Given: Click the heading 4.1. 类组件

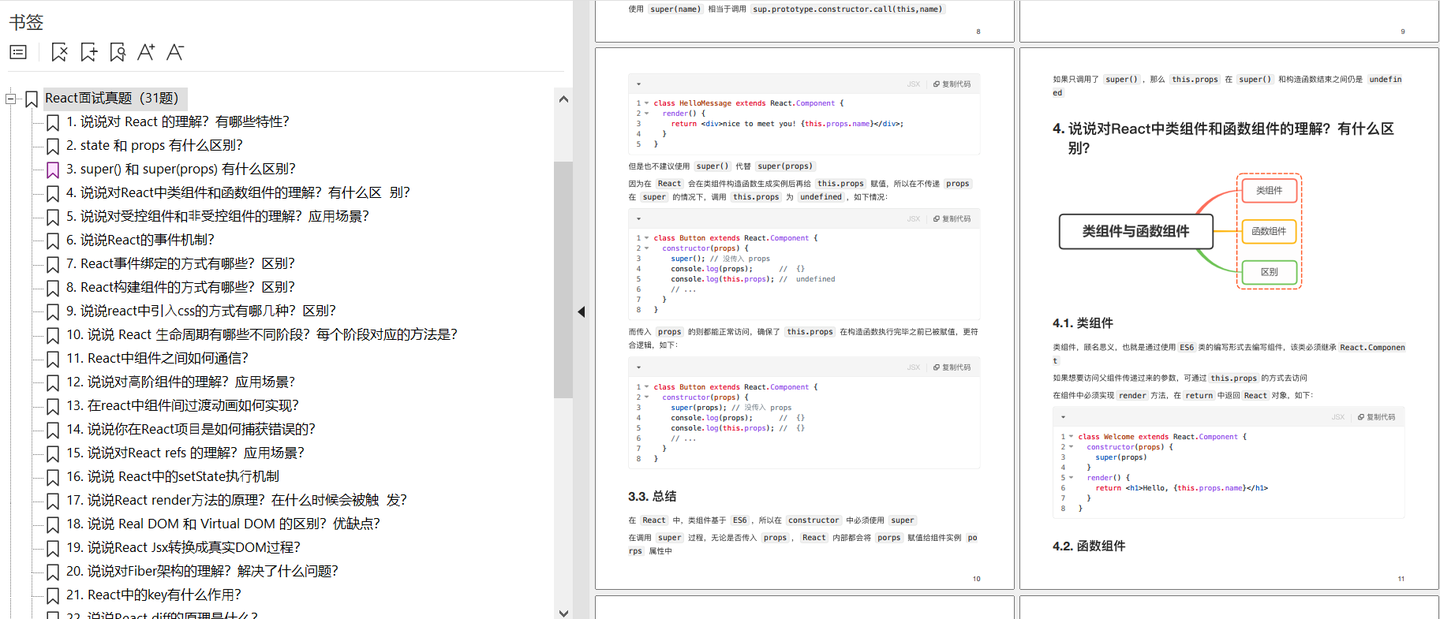Looking at the screenshot, I should (x=1083, y=323).
